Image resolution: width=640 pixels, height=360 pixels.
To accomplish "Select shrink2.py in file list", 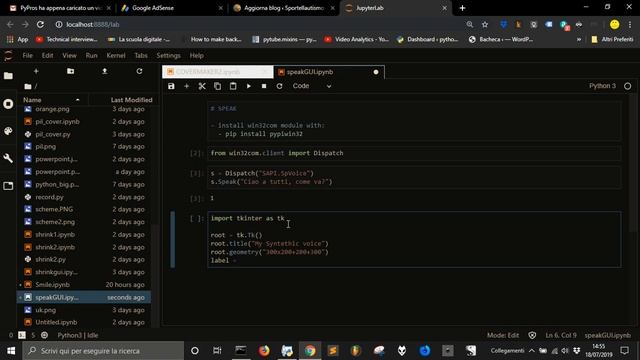I will click(x=84, y=259).
